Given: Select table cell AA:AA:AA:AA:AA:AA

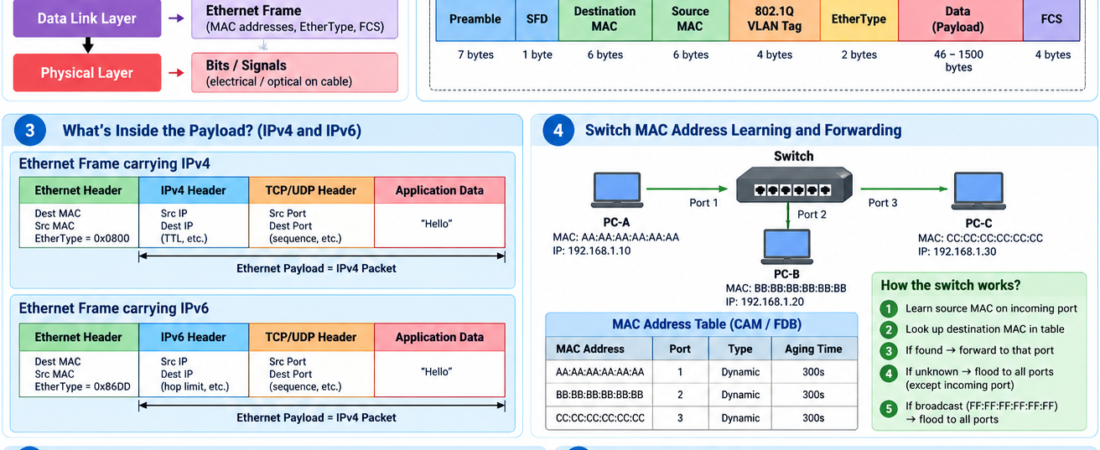Looking at the screenshot, I should (600, 372).
